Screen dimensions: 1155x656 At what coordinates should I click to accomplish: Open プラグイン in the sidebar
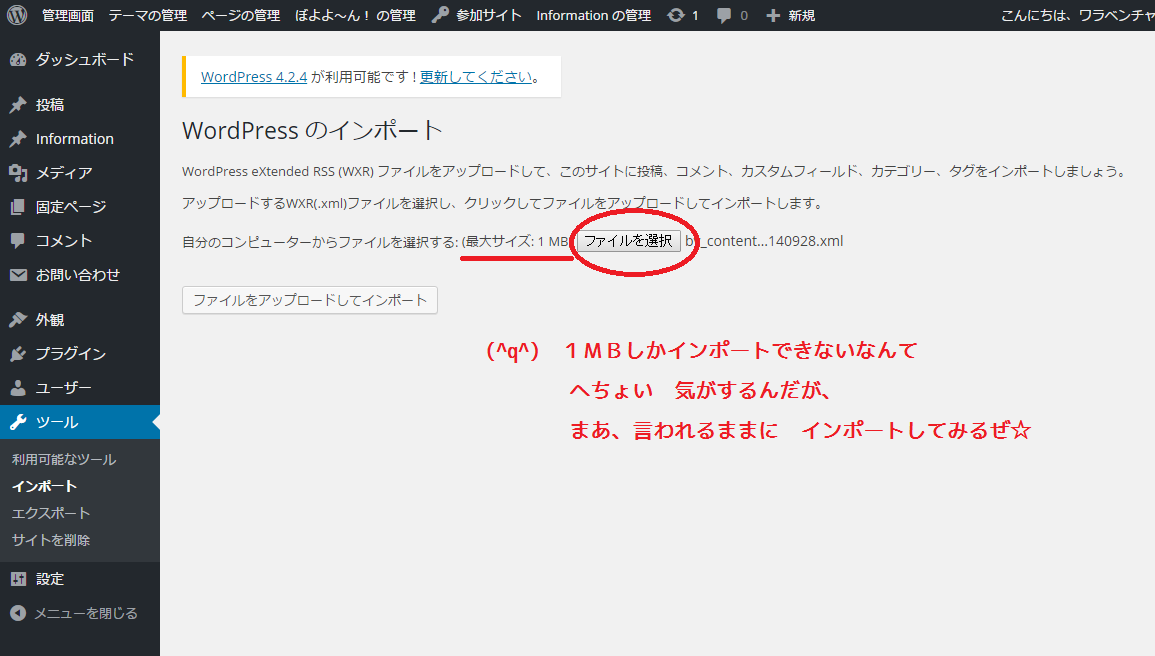point(71,353)
